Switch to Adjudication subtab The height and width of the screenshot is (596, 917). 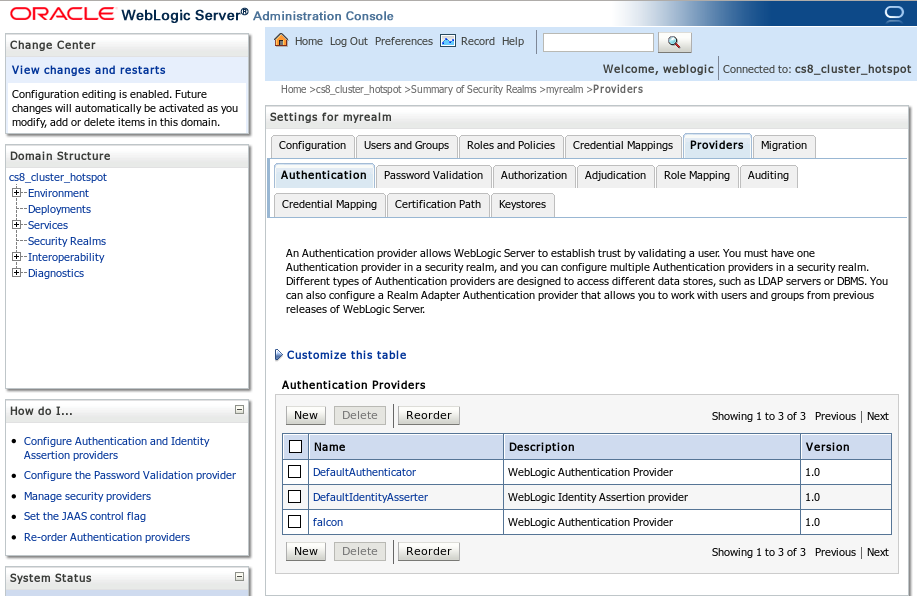point(615,175)
